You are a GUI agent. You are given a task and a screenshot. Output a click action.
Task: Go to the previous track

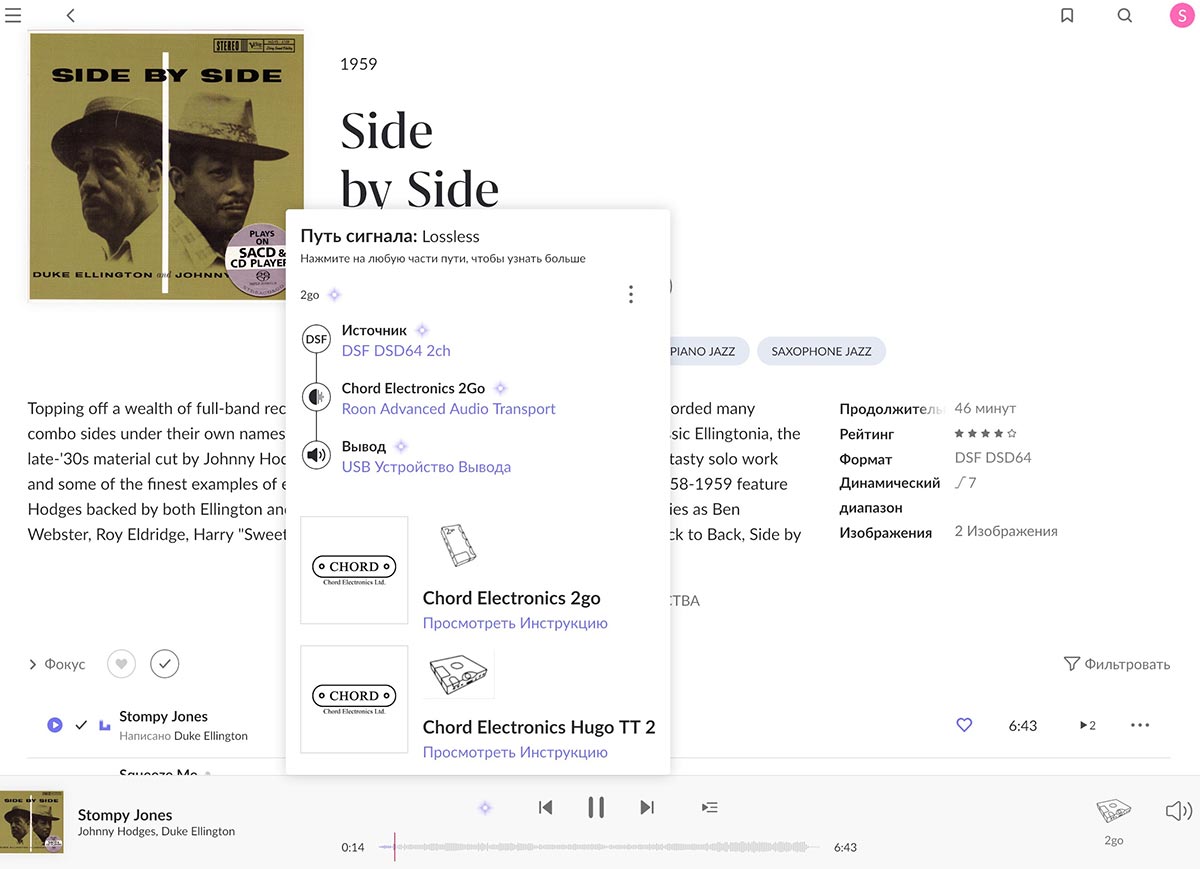coord(545,807)
